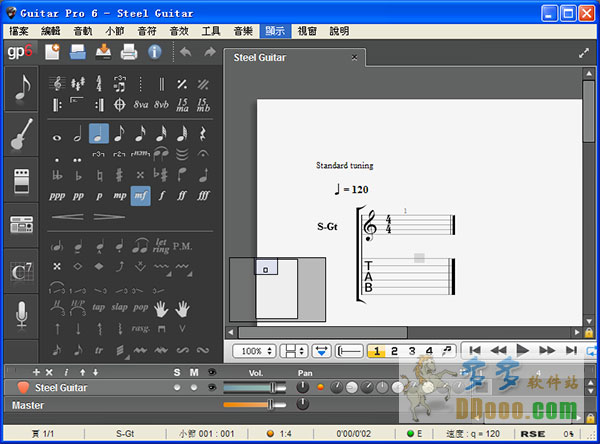Image resolution: width=600 pixels, height=444 pixels.
Task: Open the 檔案 (File) menu
Action: tap(19, 31)
